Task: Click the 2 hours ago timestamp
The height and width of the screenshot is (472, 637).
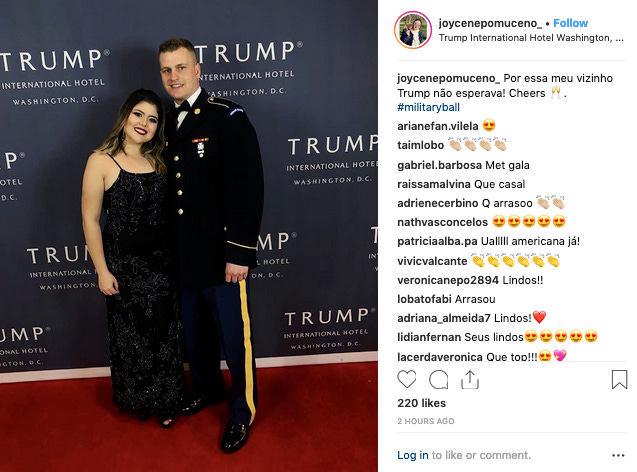Action: 426,421
